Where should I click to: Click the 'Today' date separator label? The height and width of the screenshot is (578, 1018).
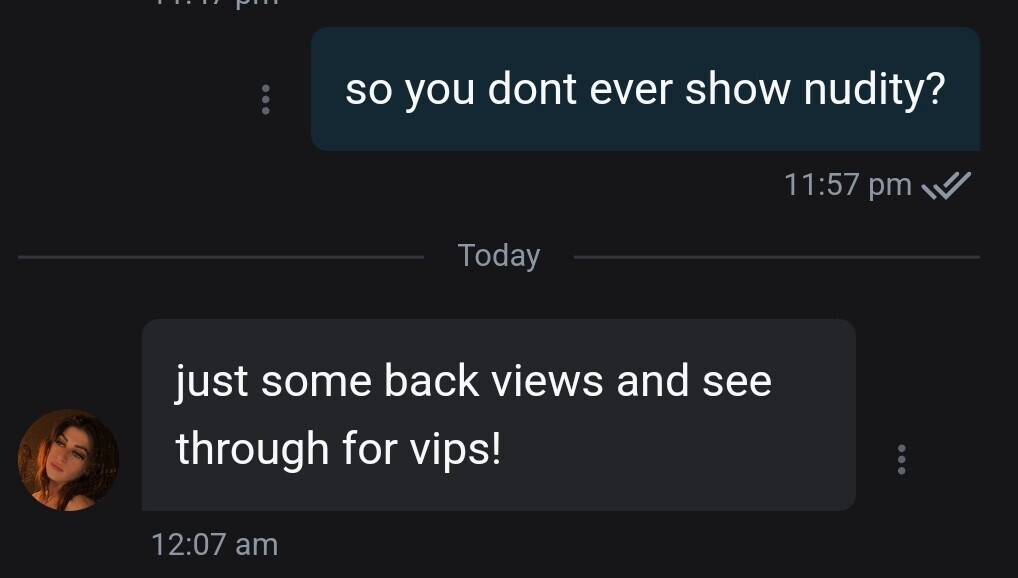point(499,256)
